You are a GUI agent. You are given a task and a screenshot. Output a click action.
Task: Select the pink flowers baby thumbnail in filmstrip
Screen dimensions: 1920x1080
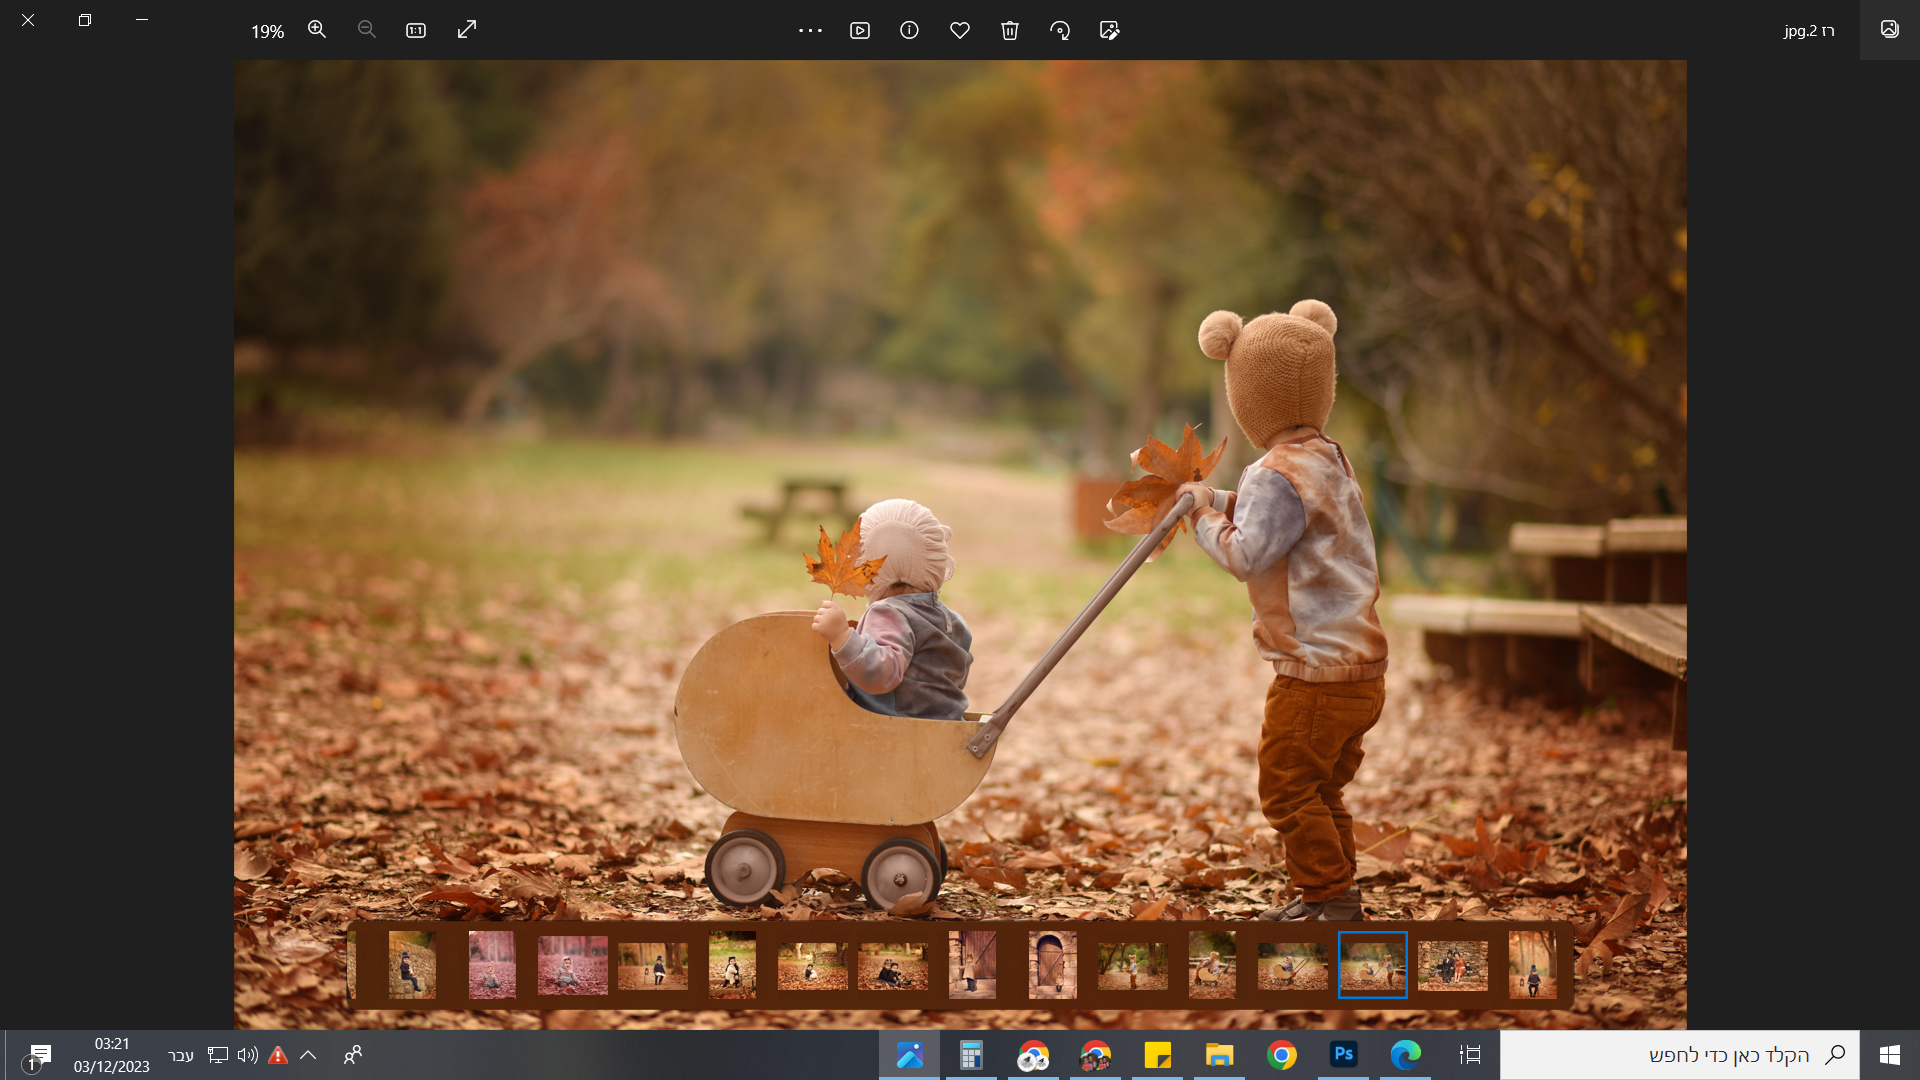(572, 965)
